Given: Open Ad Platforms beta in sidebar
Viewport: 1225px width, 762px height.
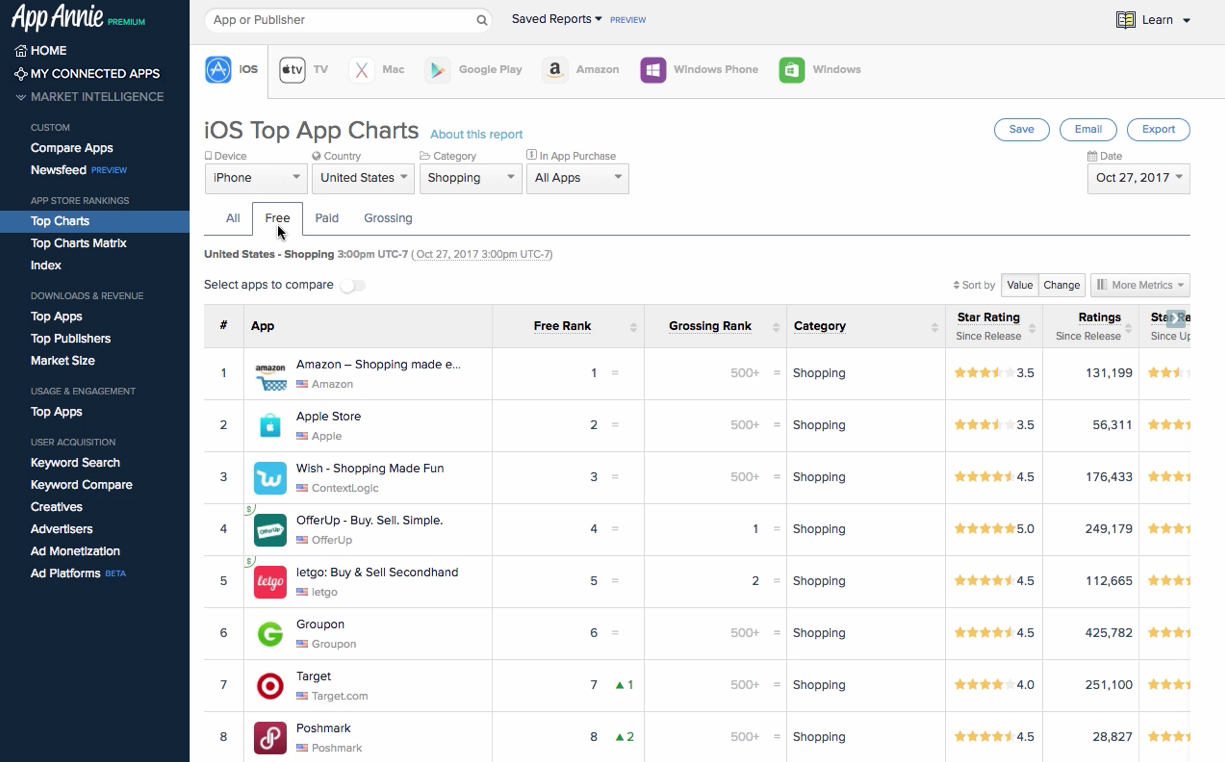Looking at the screenshot, I should 78,573.
